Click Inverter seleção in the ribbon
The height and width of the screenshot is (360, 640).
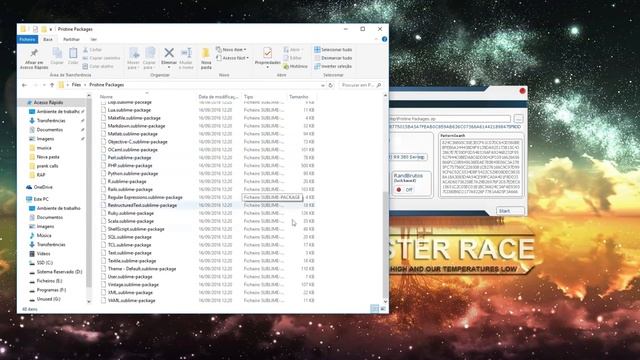[333, 66]
